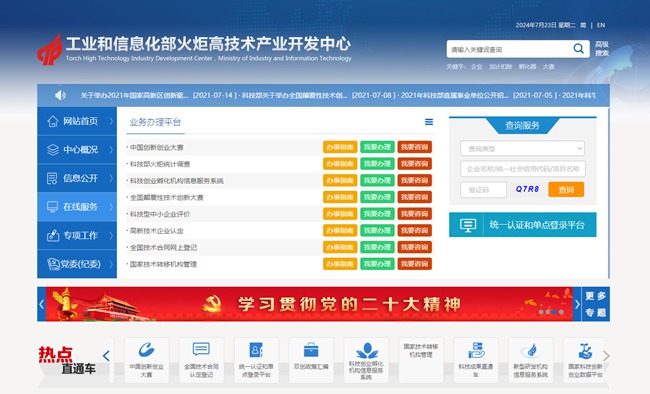Open 新型研发机构信息服务系统 card
Screen dimensions: 650x394
coord(531,360)
